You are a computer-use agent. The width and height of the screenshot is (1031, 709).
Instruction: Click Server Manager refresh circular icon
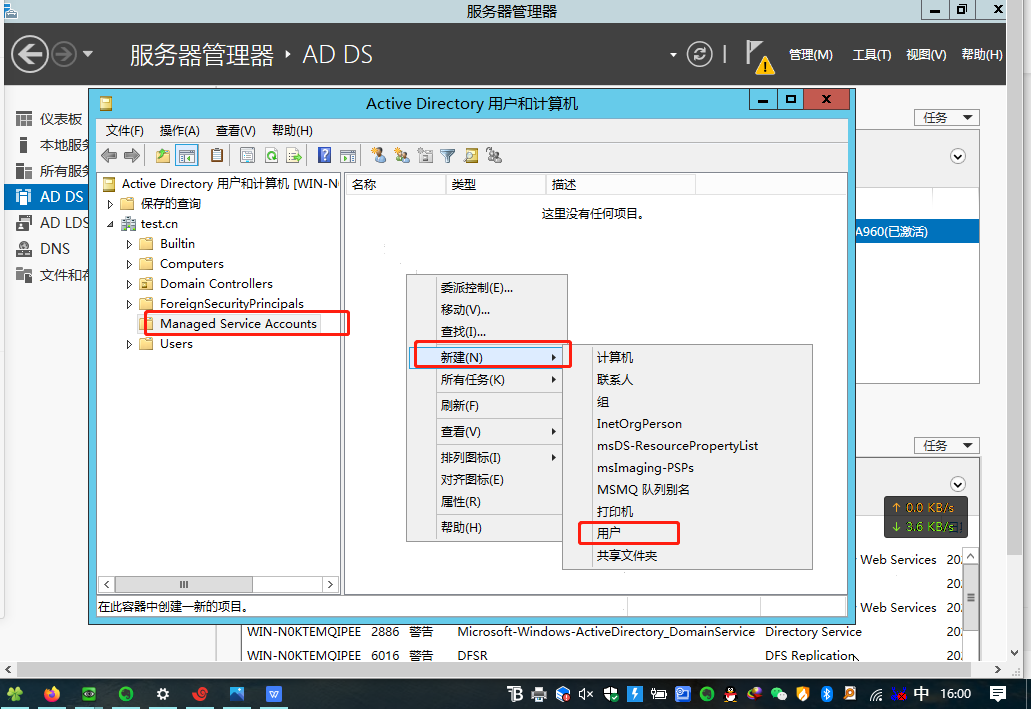coord(699,54)
